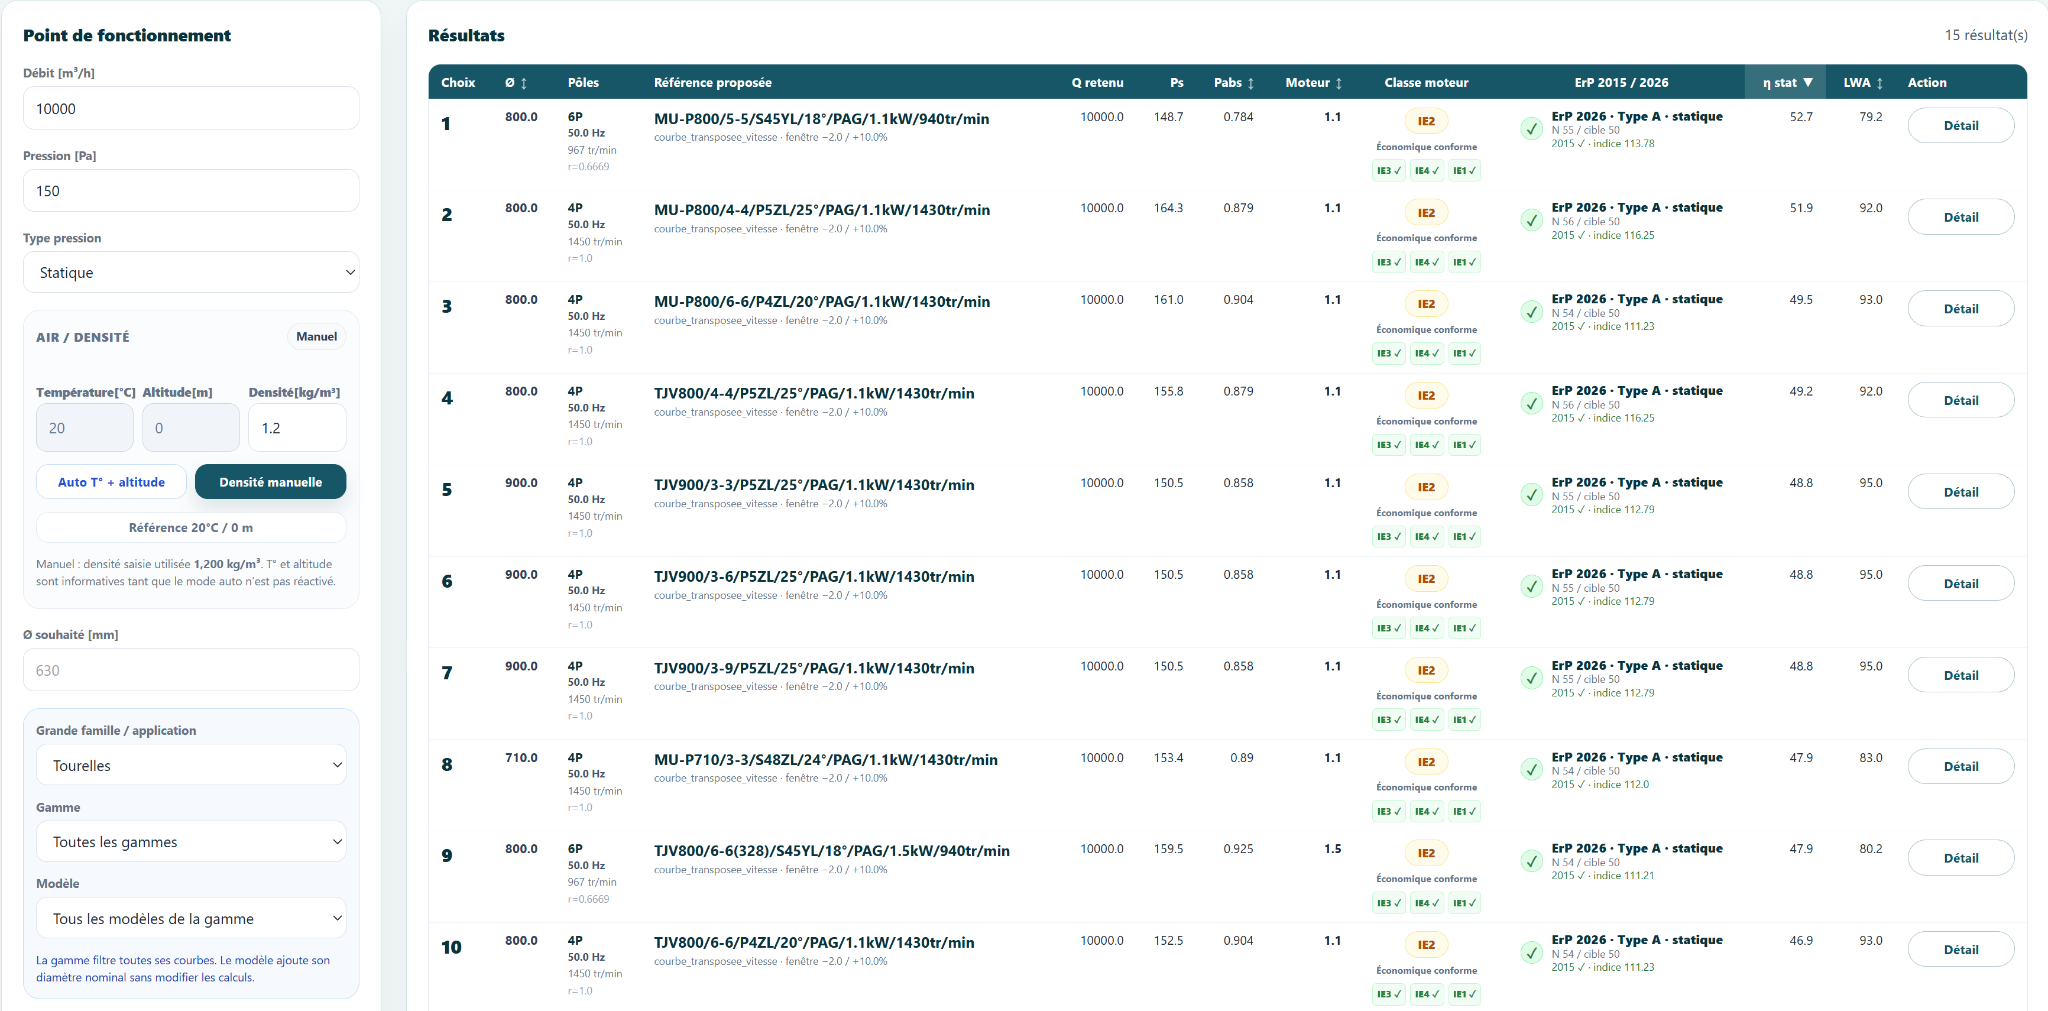Click IE4 badge in row 3
This screenshot has width=2048, height=1011.
pyautogui.click(x=1427, y=354)
